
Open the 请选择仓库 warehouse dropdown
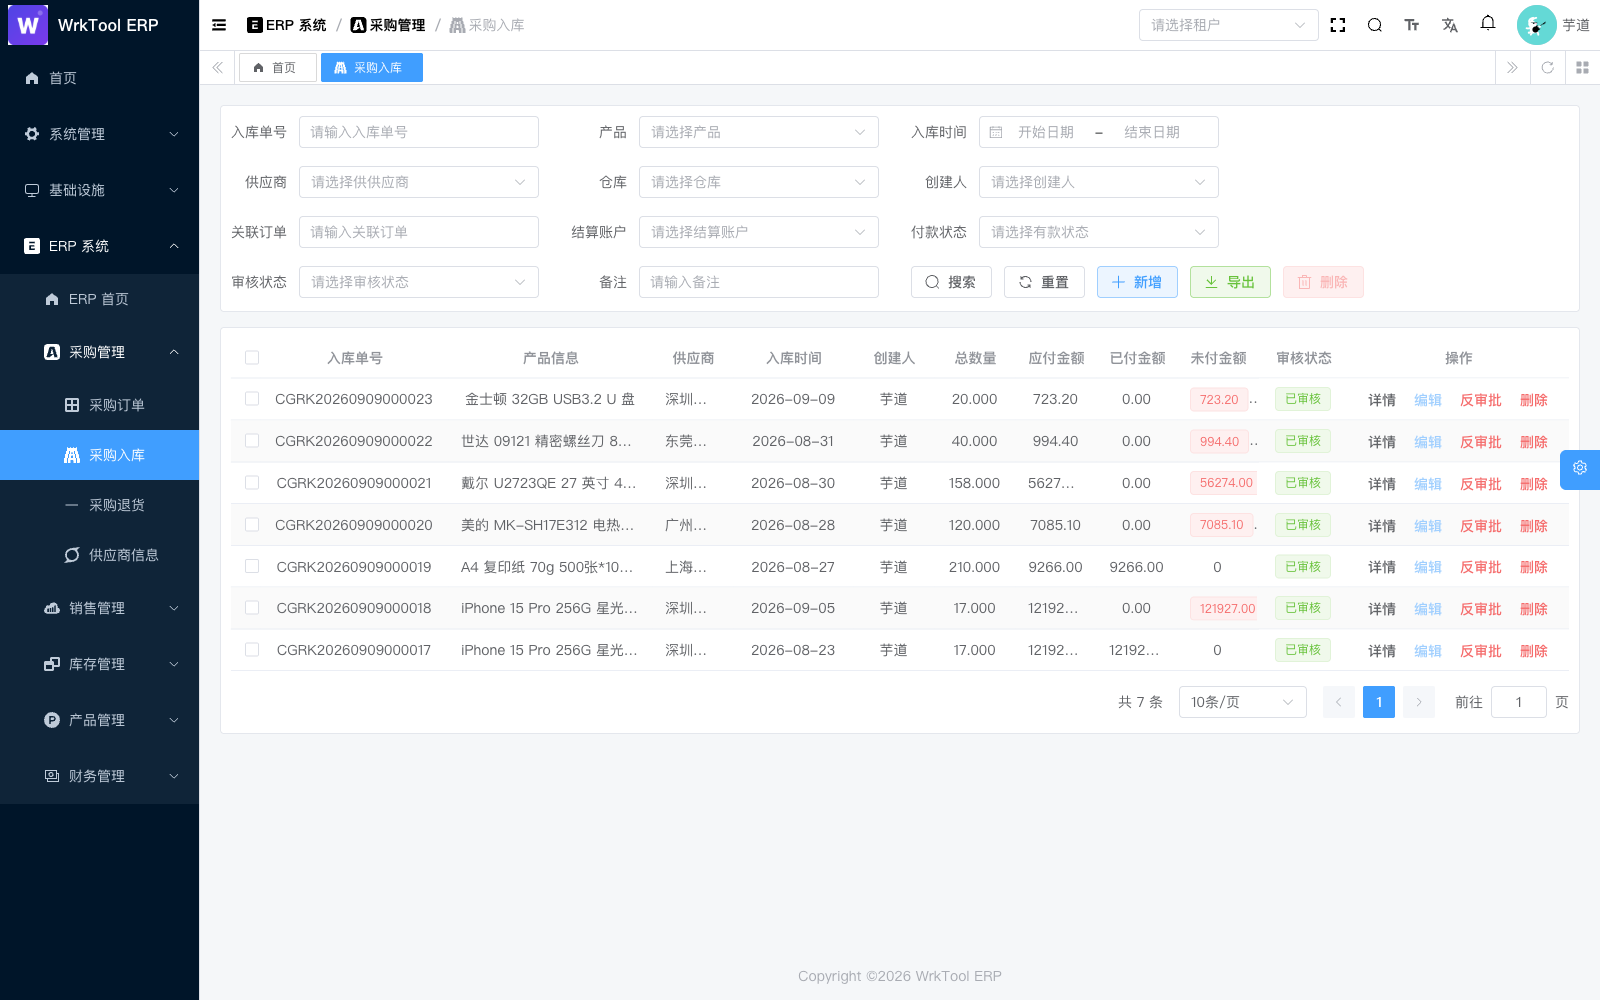[758, 182]
